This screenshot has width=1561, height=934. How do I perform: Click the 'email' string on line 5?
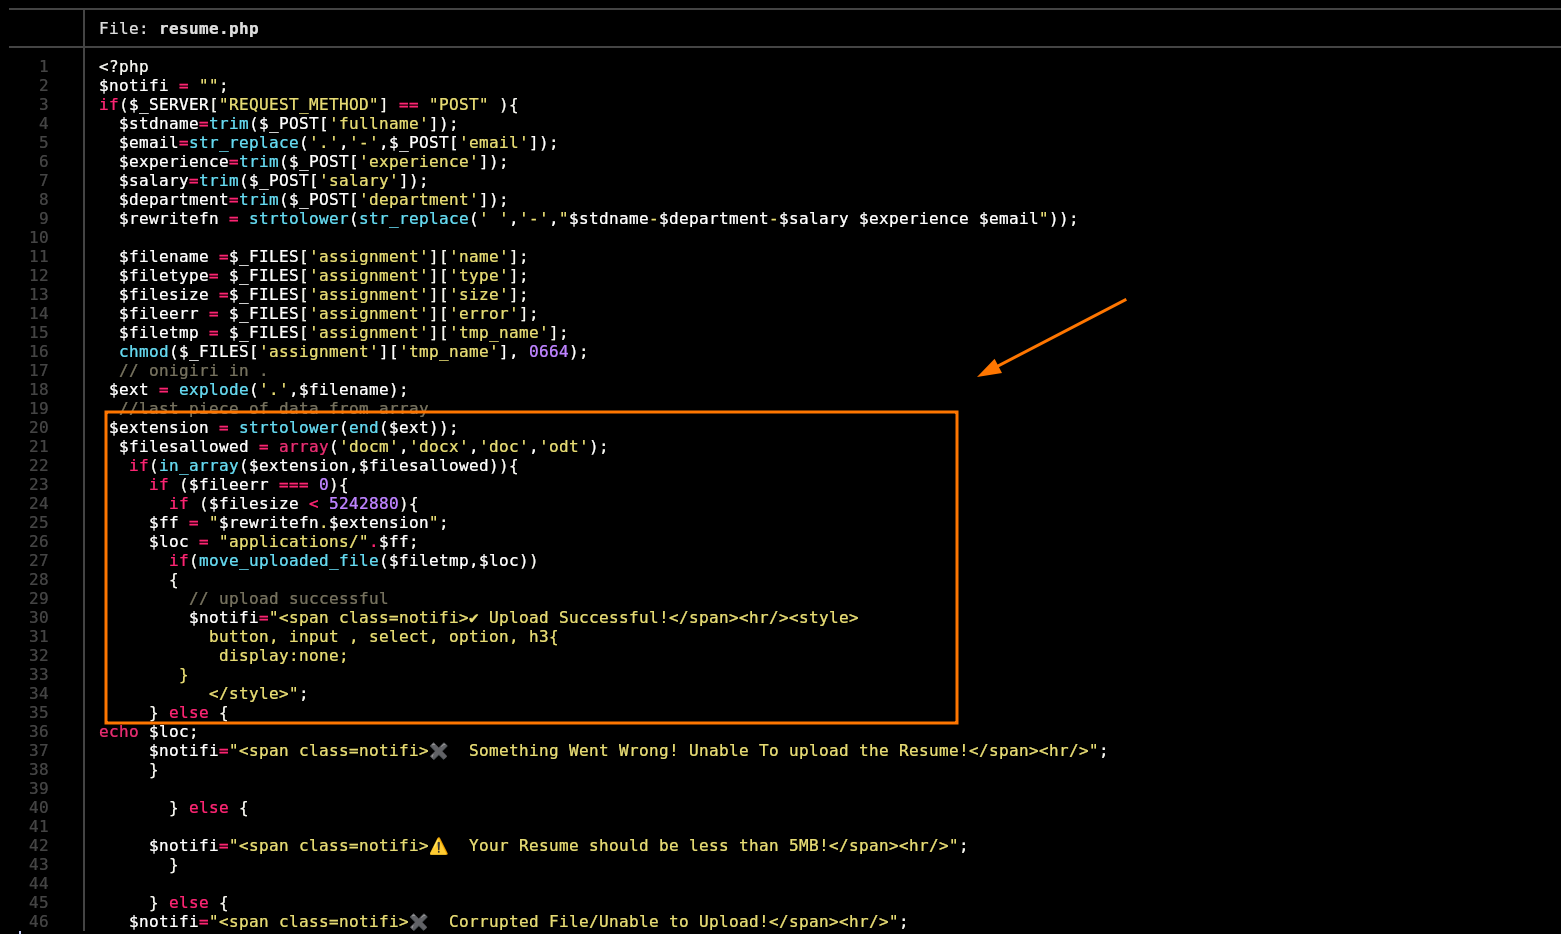494,143
